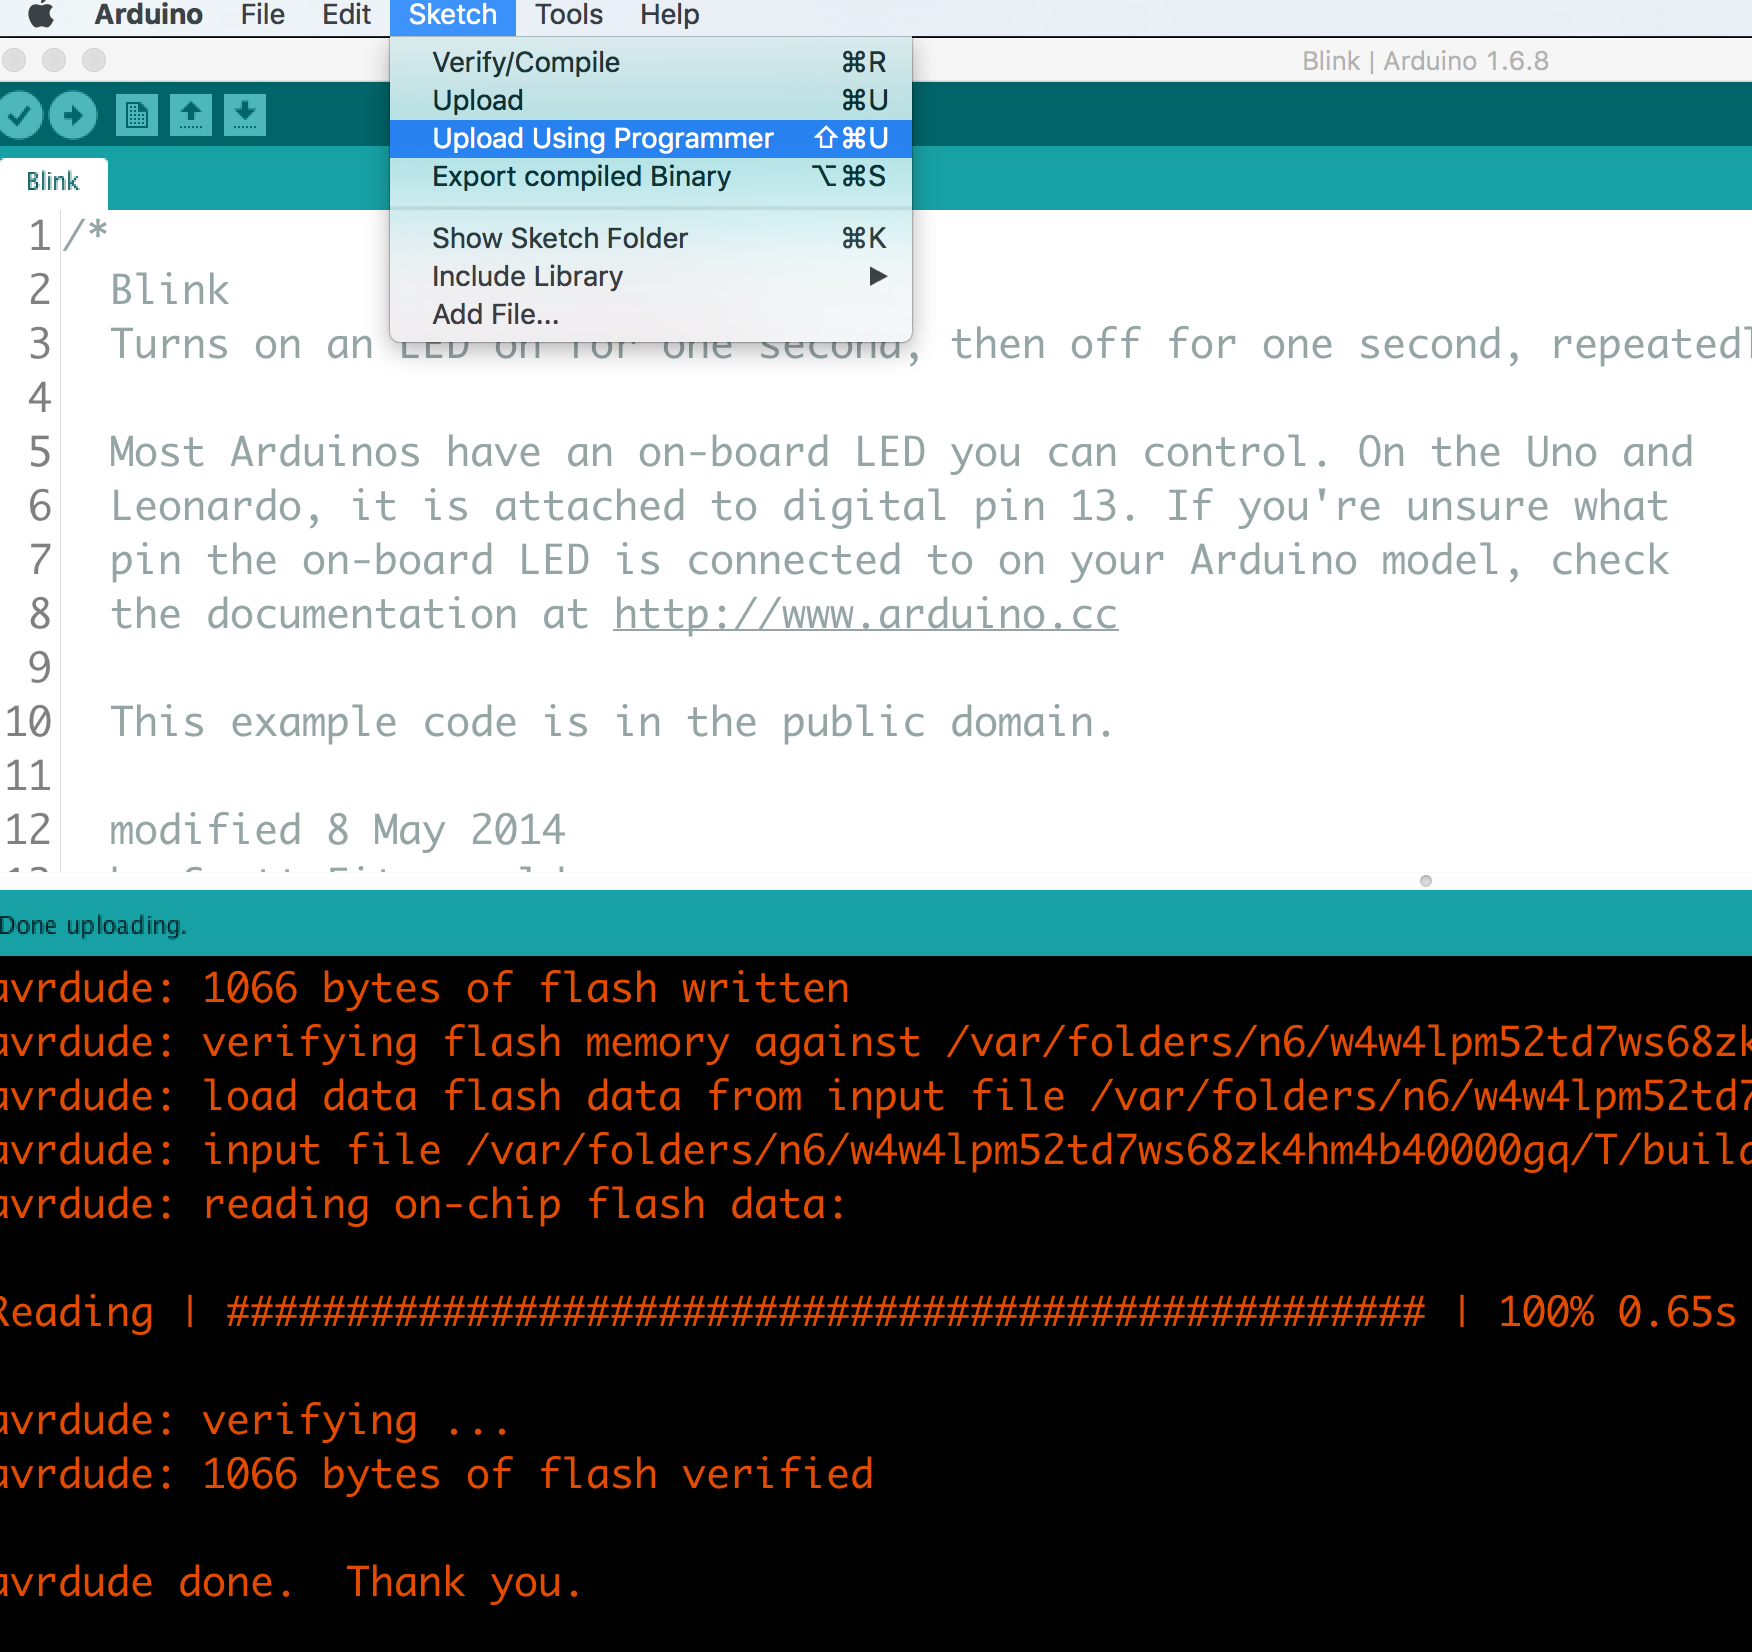Open the Help menu
The width and height of the screenshot is (1752, 1652).
(x=670, y=15)
